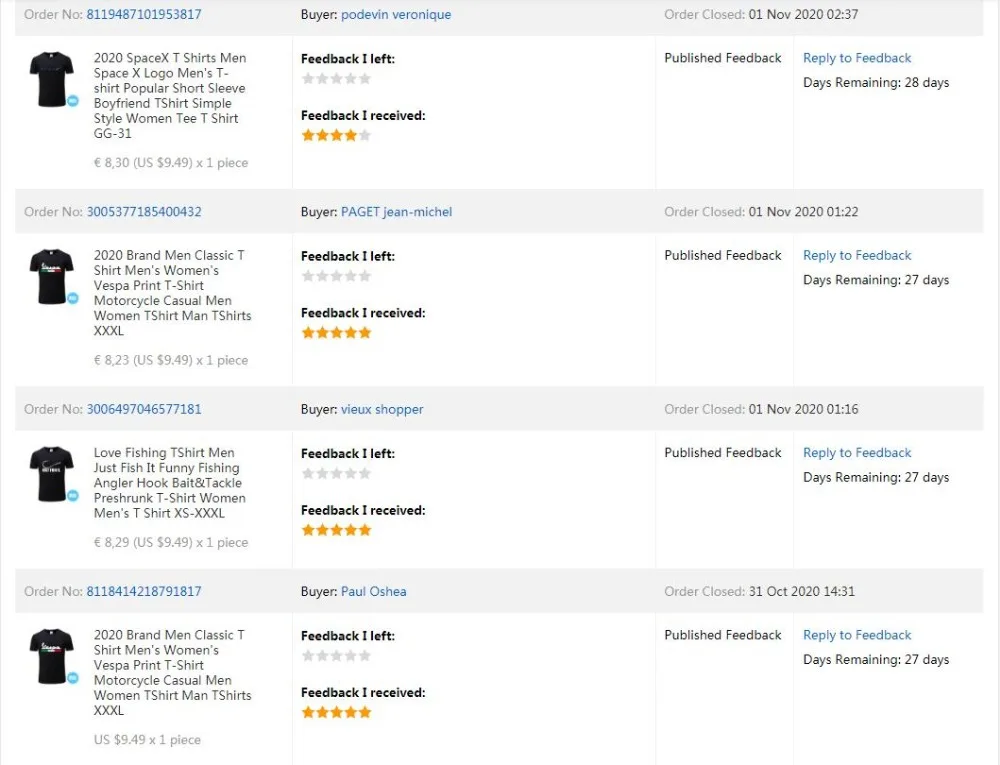Open order number 8119487101953817
The image size is (1000, 765).
[x=144, y=15]
